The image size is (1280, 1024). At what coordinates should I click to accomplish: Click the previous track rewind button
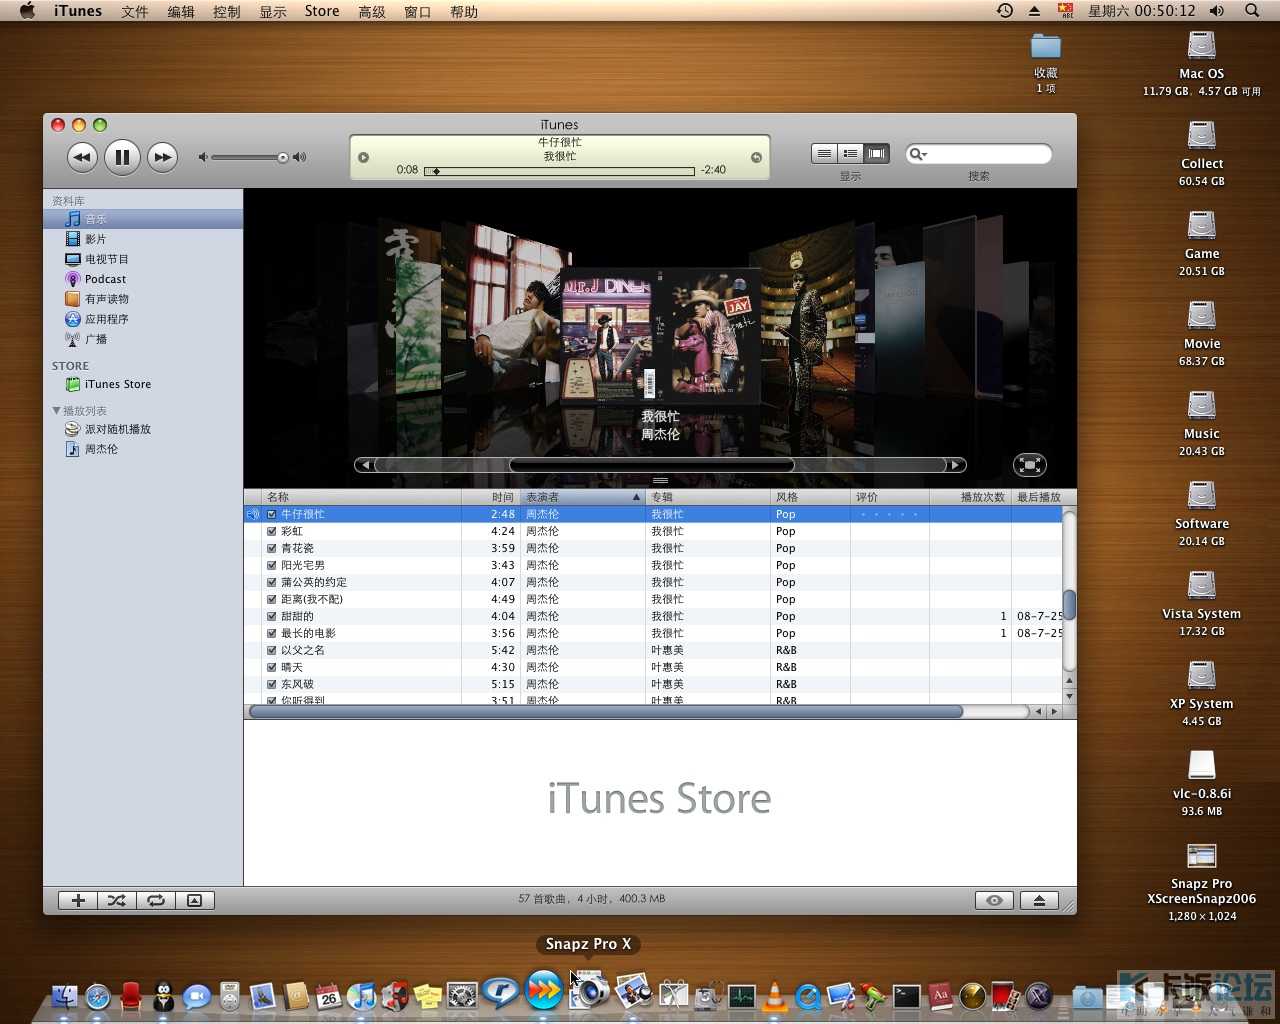(82, 157)
